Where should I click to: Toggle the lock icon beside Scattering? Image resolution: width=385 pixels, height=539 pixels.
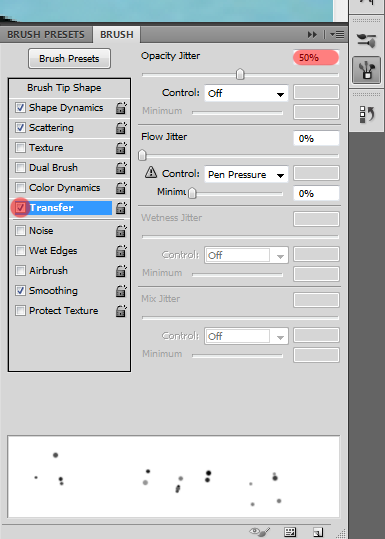pos(121,128)
